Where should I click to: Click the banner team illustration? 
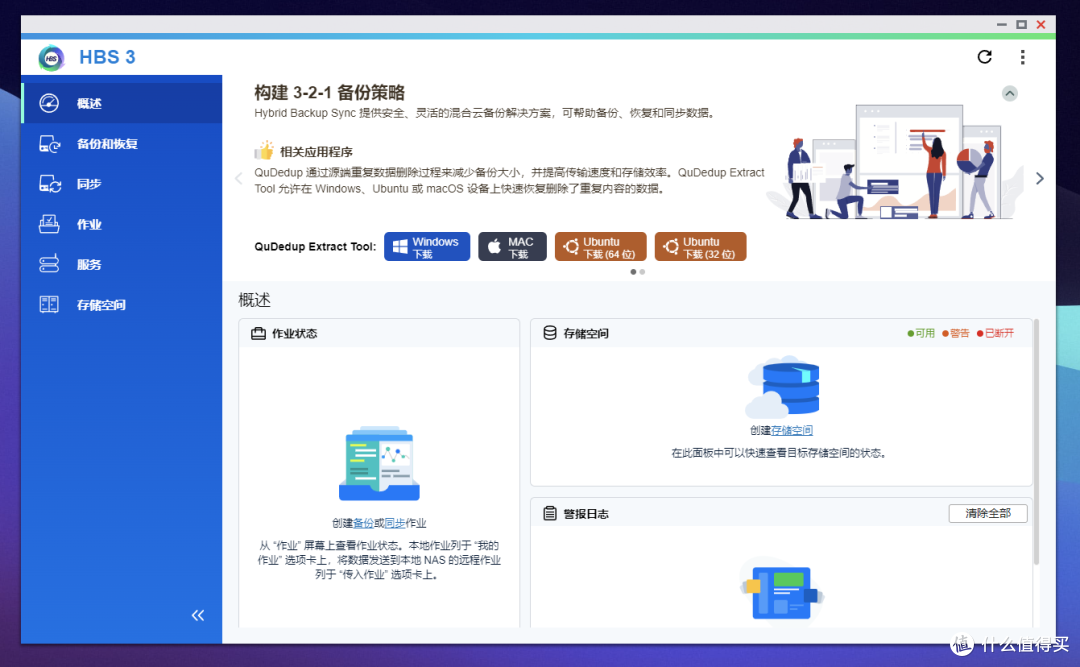click(x=895, y=163)
